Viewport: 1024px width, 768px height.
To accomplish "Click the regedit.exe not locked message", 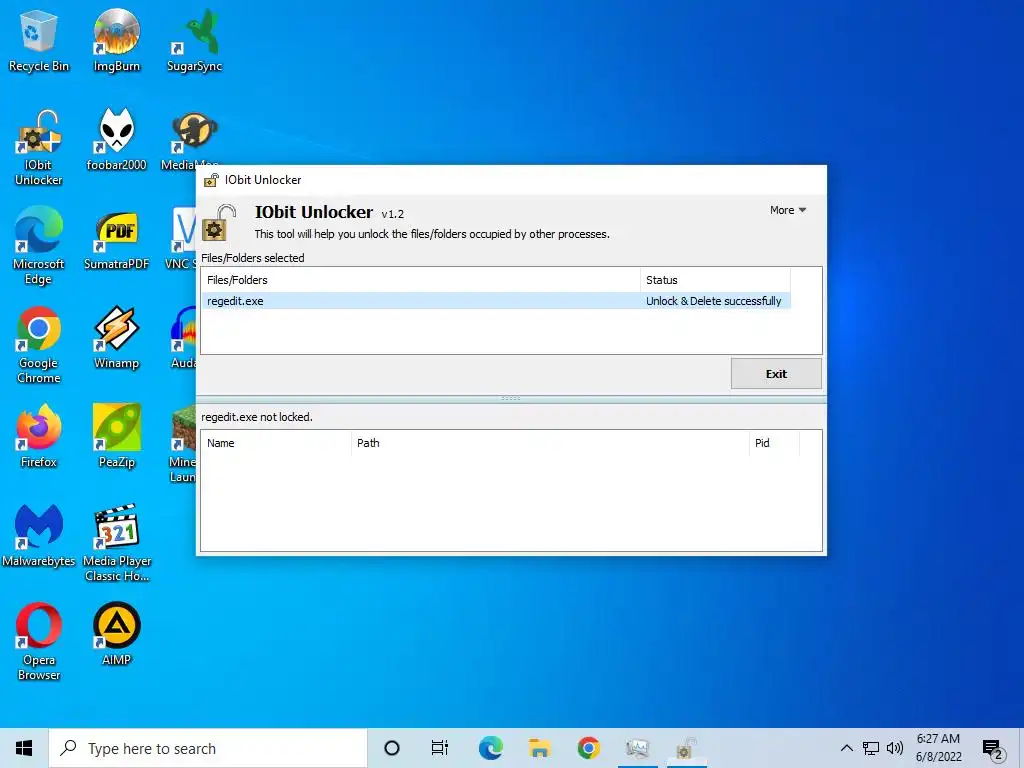I will 257,417.
